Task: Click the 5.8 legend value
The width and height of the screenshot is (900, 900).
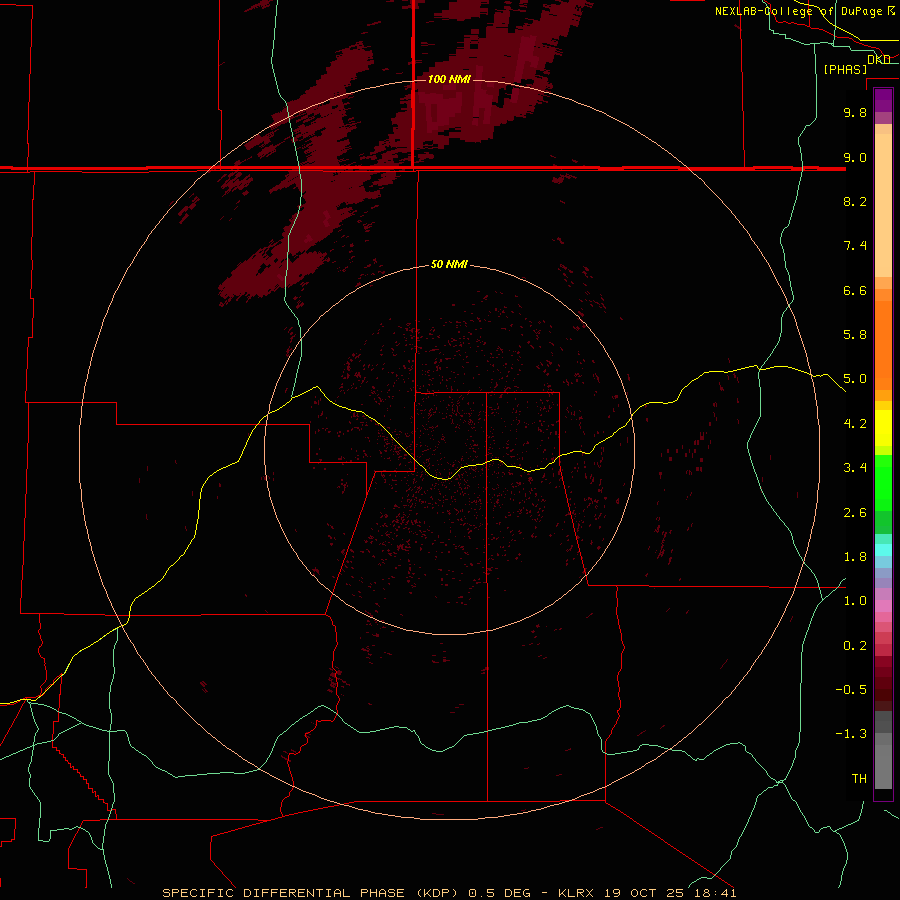Action: point(855,335)
